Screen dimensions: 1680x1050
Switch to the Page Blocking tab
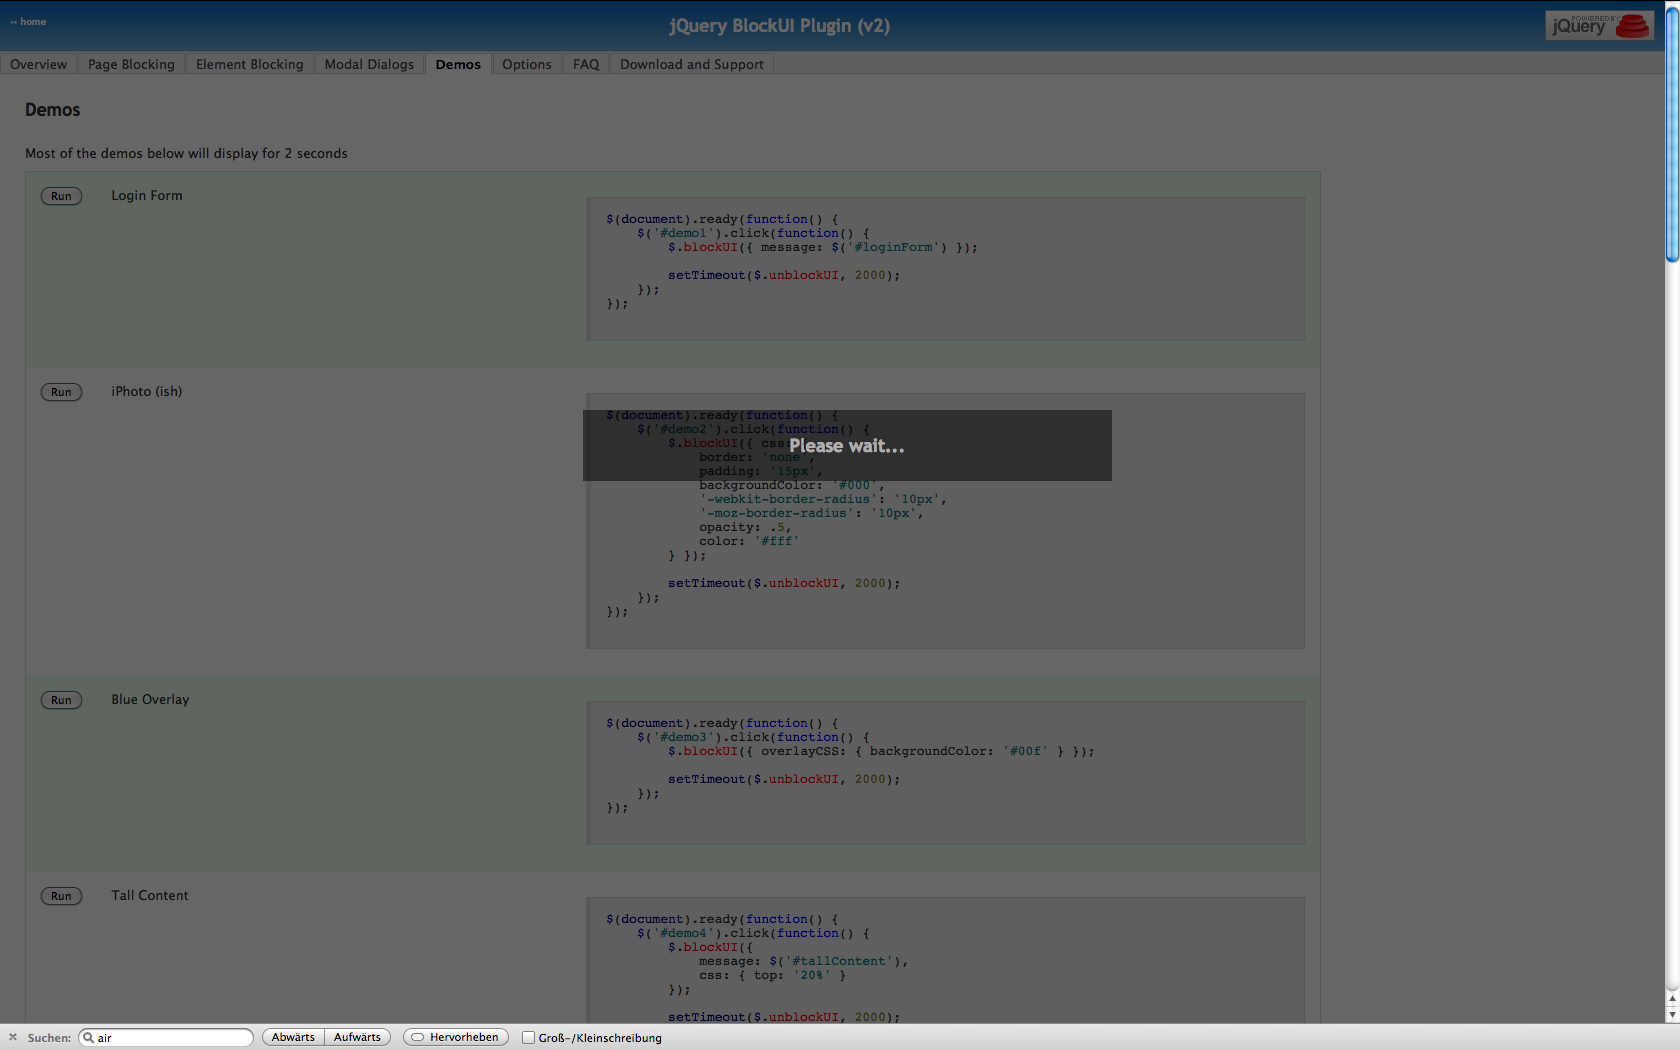[x=131, y=64]
